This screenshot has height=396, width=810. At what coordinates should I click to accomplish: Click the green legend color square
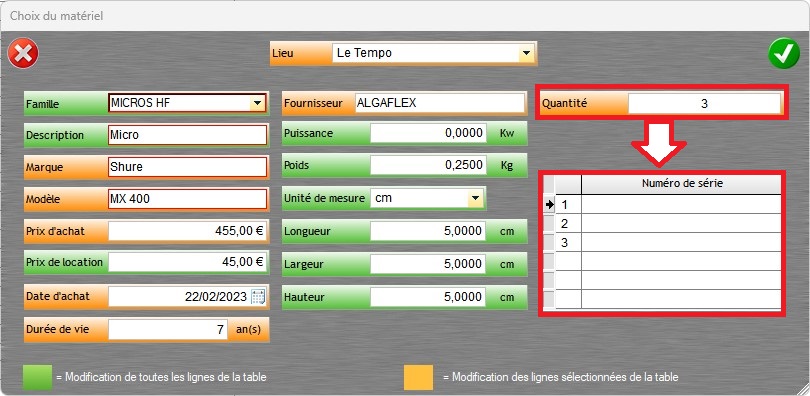(37, 377)
